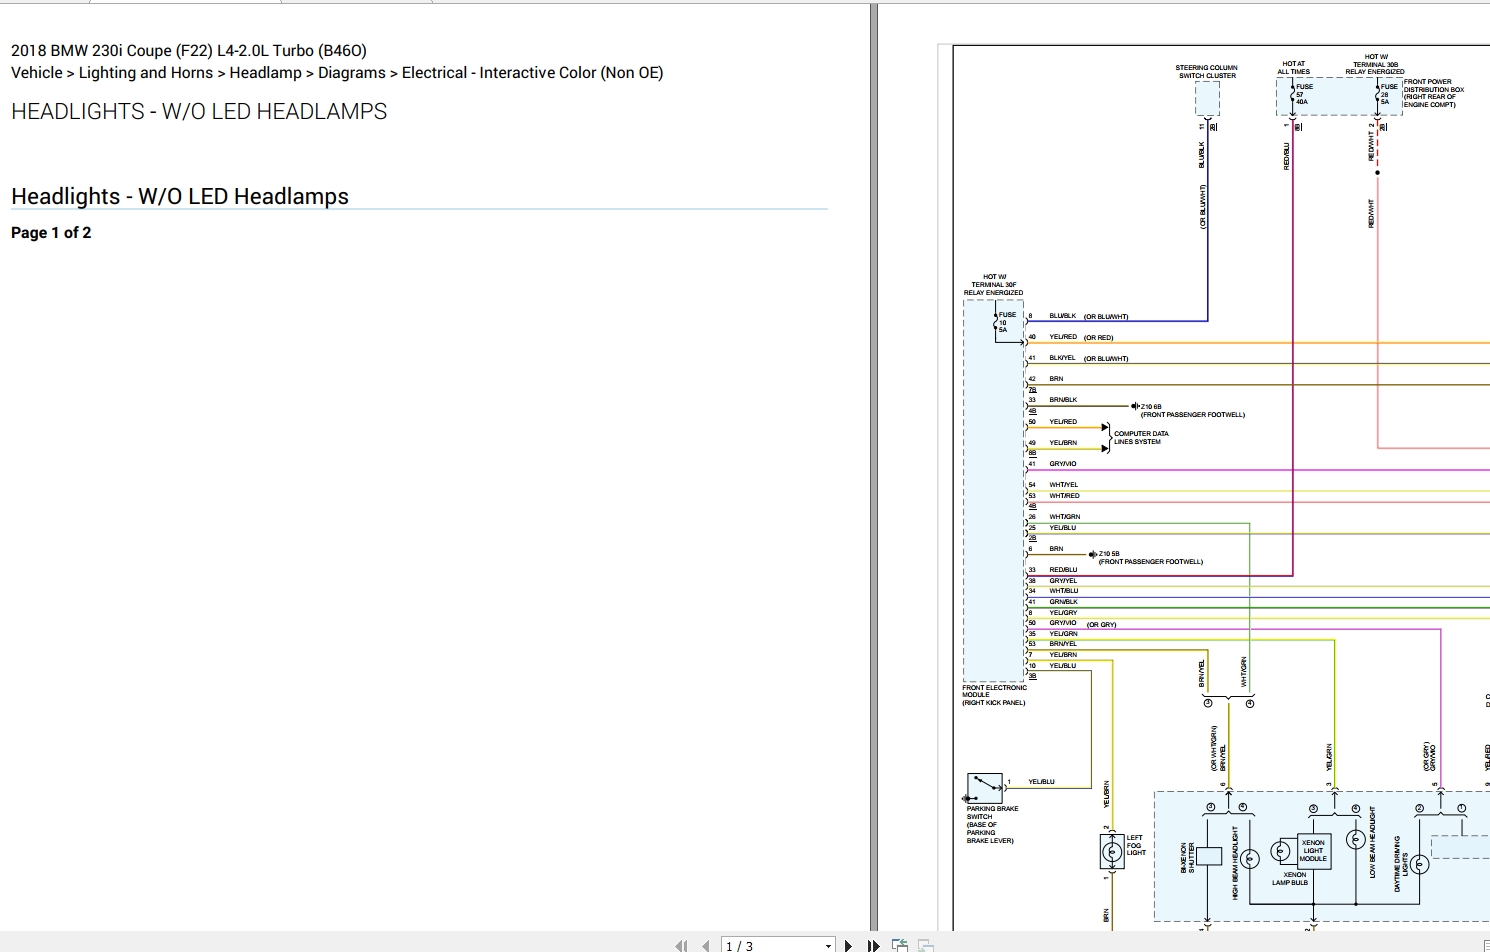Click the WHT/YEL wire label at pin 54
Viewport: 1490px width, 952px height.
1063,485
